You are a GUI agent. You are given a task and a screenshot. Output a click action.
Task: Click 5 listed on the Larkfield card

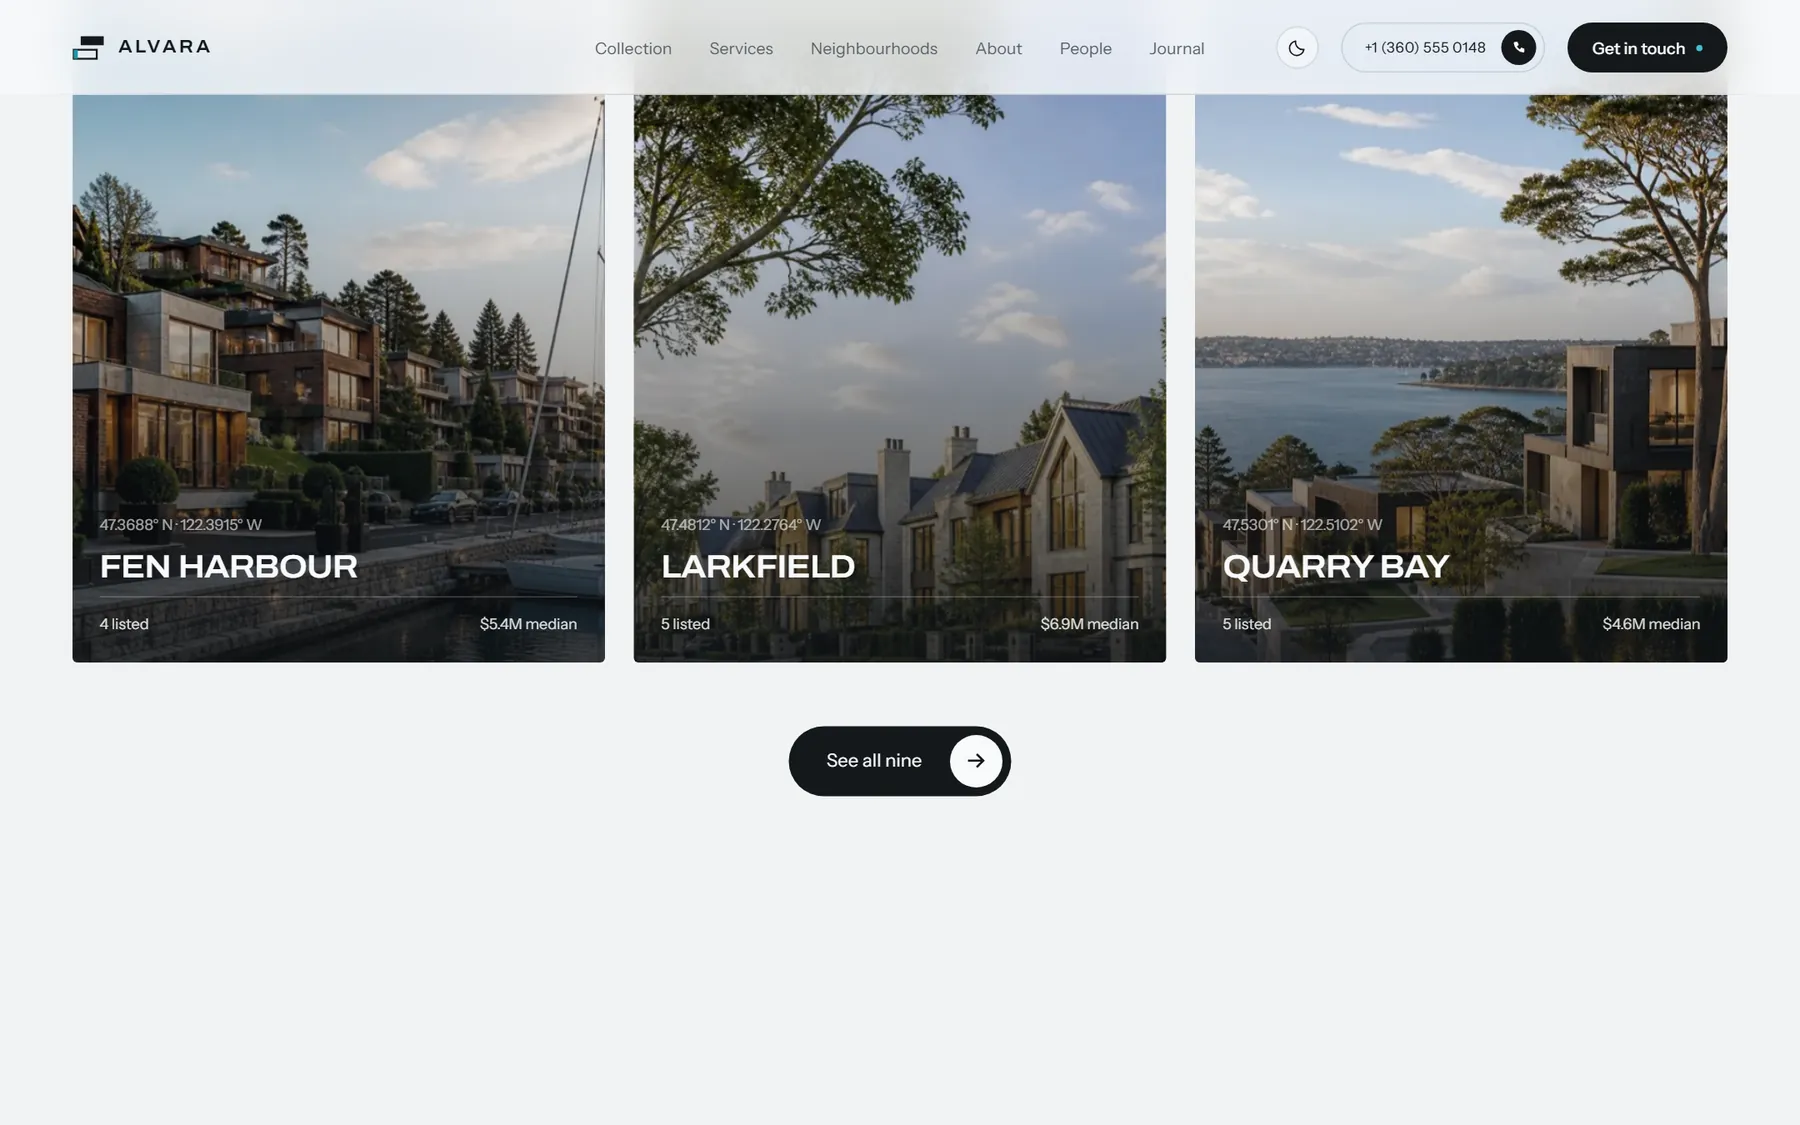click(685, 624)
